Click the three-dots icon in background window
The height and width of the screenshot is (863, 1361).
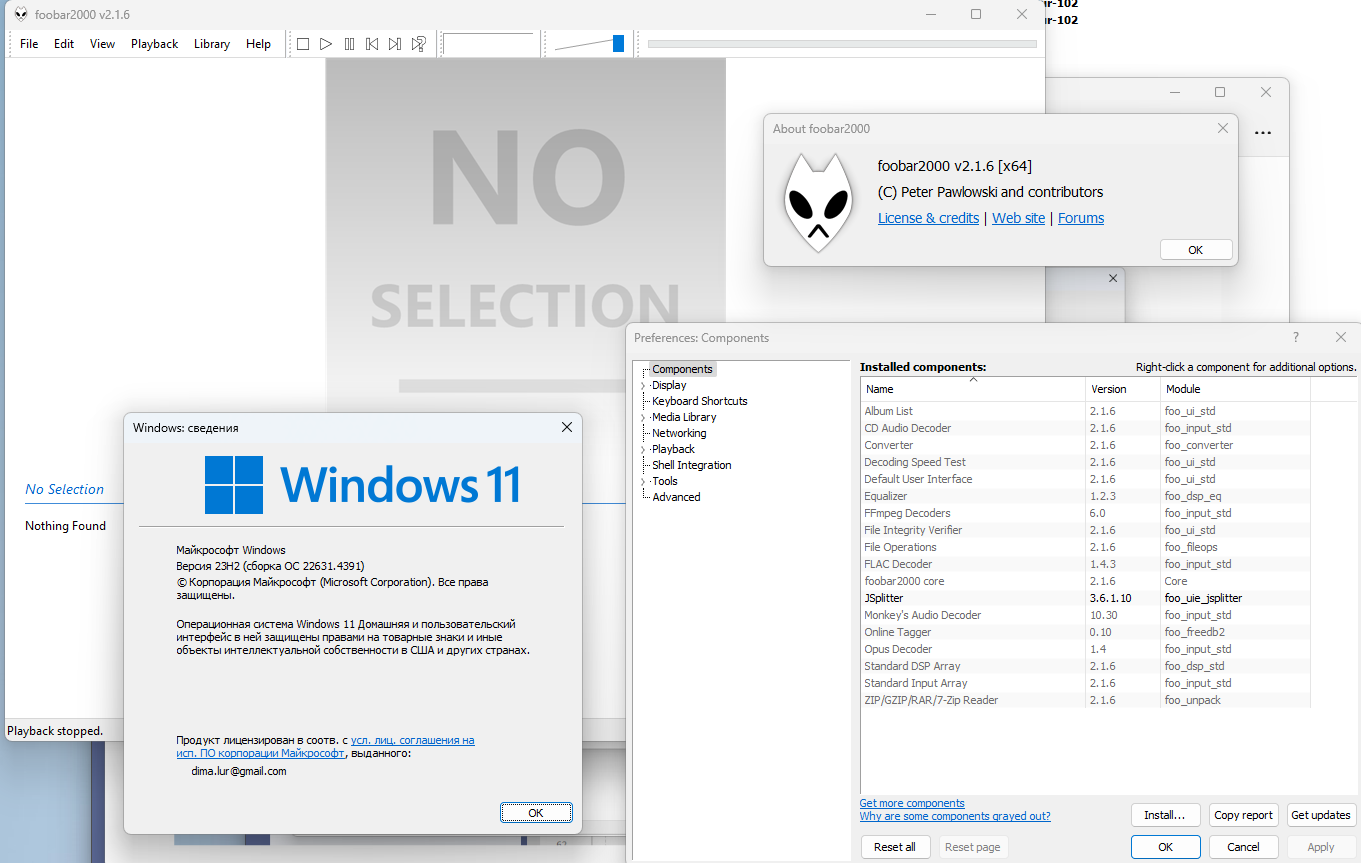[1263, 133]
